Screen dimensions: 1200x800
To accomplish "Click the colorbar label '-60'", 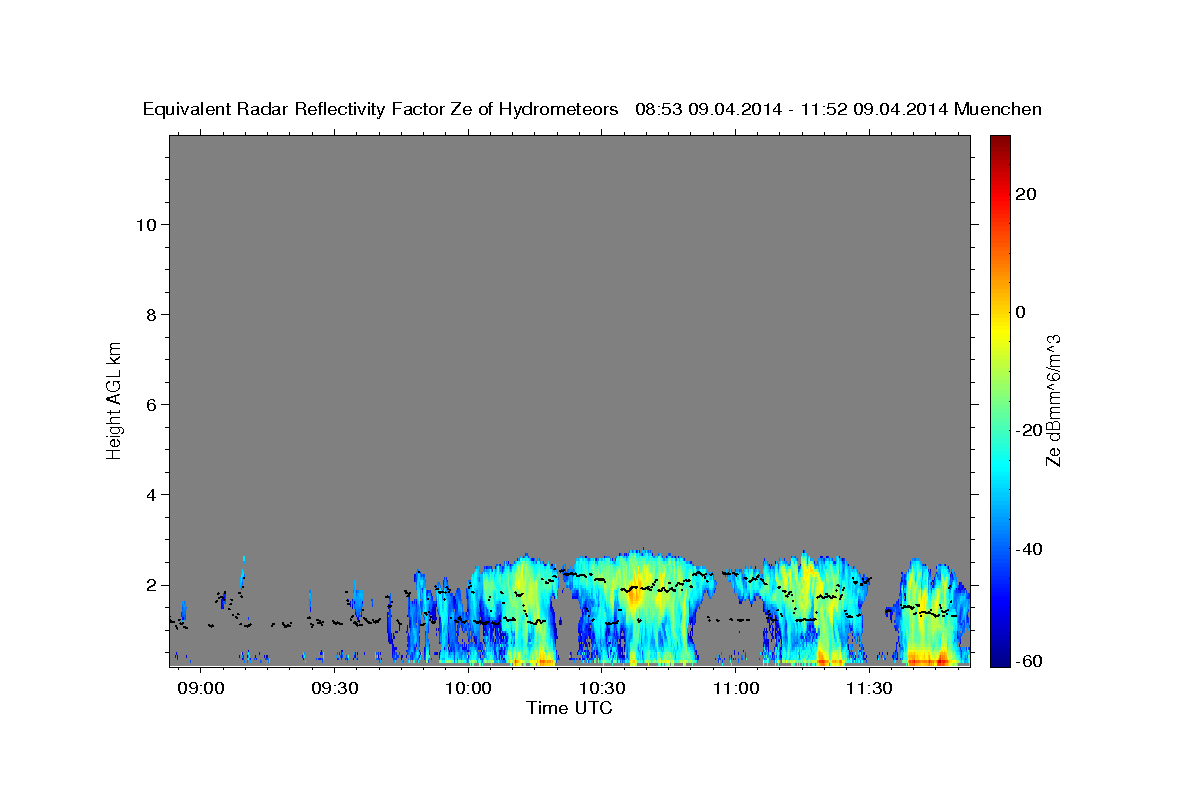I will [1028, 661].
